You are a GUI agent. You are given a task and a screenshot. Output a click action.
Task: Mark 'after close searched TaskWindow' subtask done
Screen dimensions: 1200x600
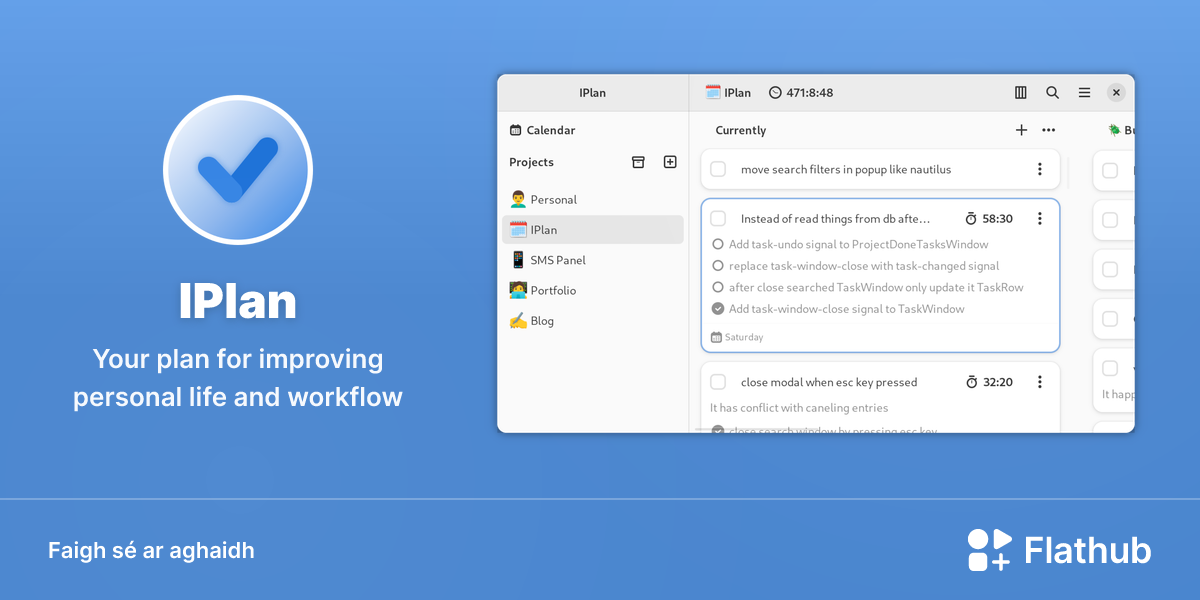[718, 287]
